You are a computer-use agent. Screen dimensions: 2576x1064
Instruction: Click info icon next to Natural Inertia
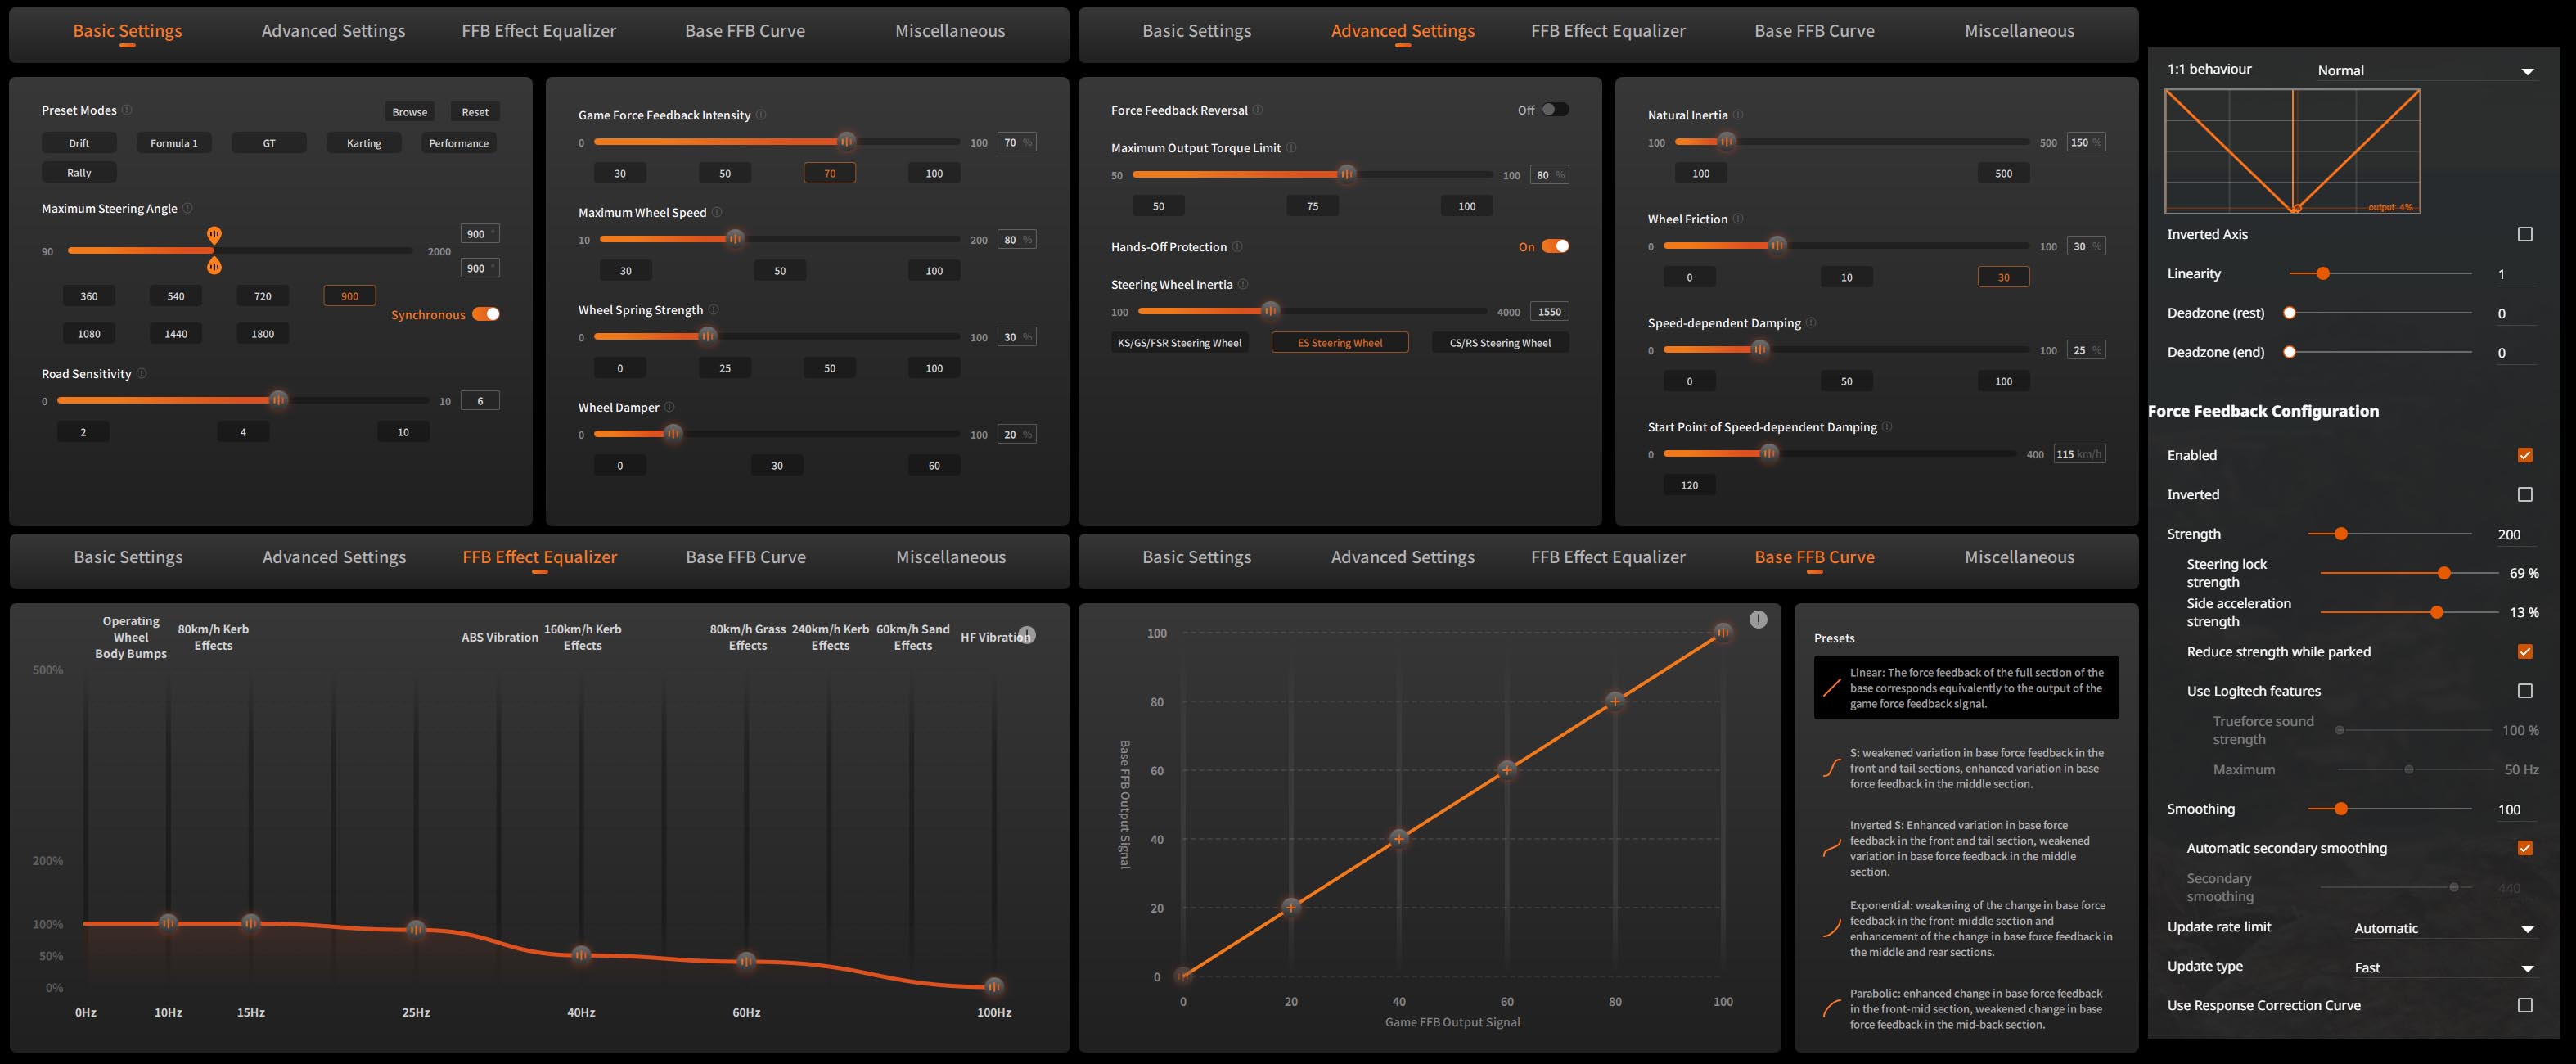1738,115
